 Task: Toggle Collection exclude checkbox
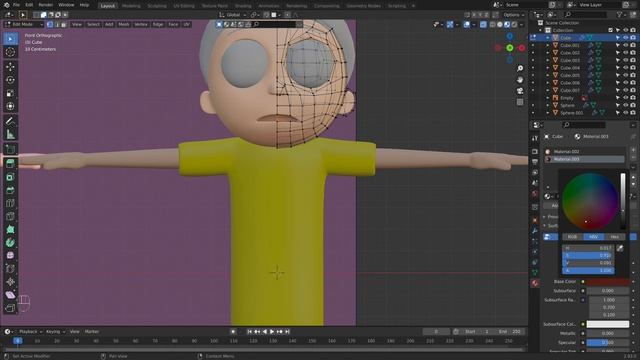click(x=611, y=30)
